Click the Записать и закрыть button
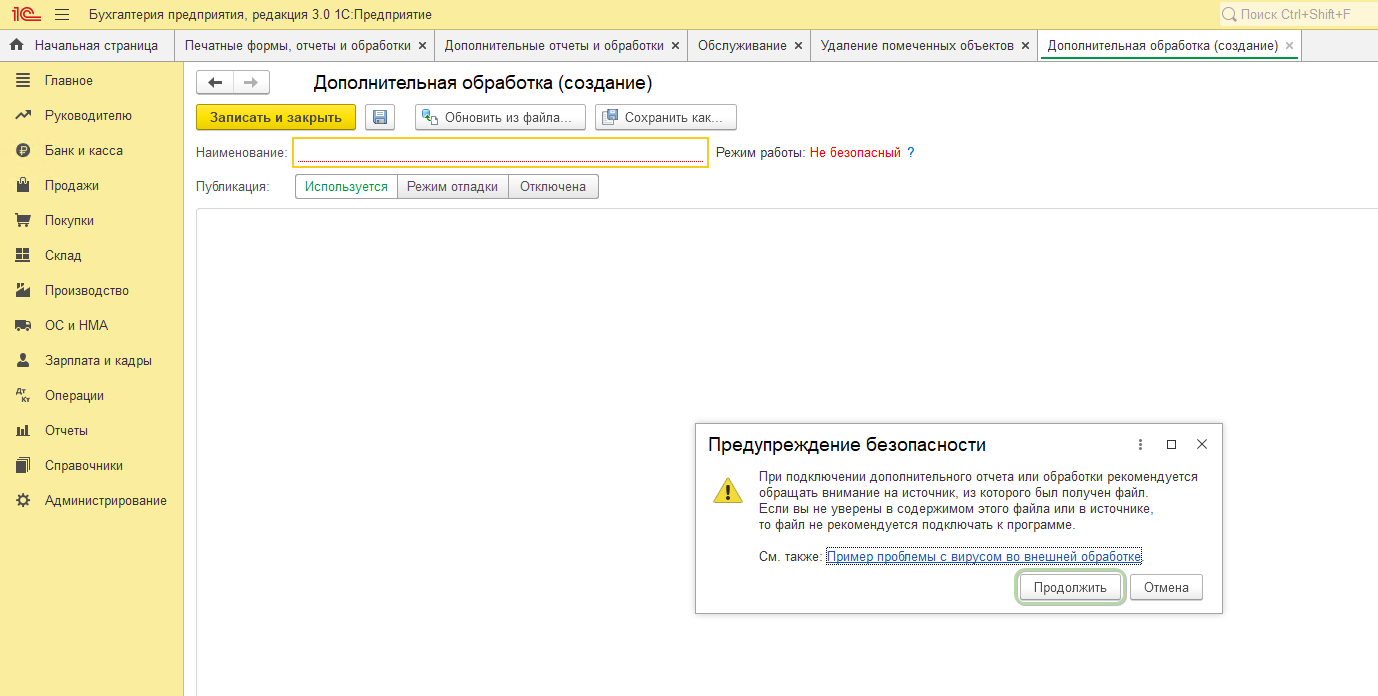1378x696 pixels. [276, 117]
